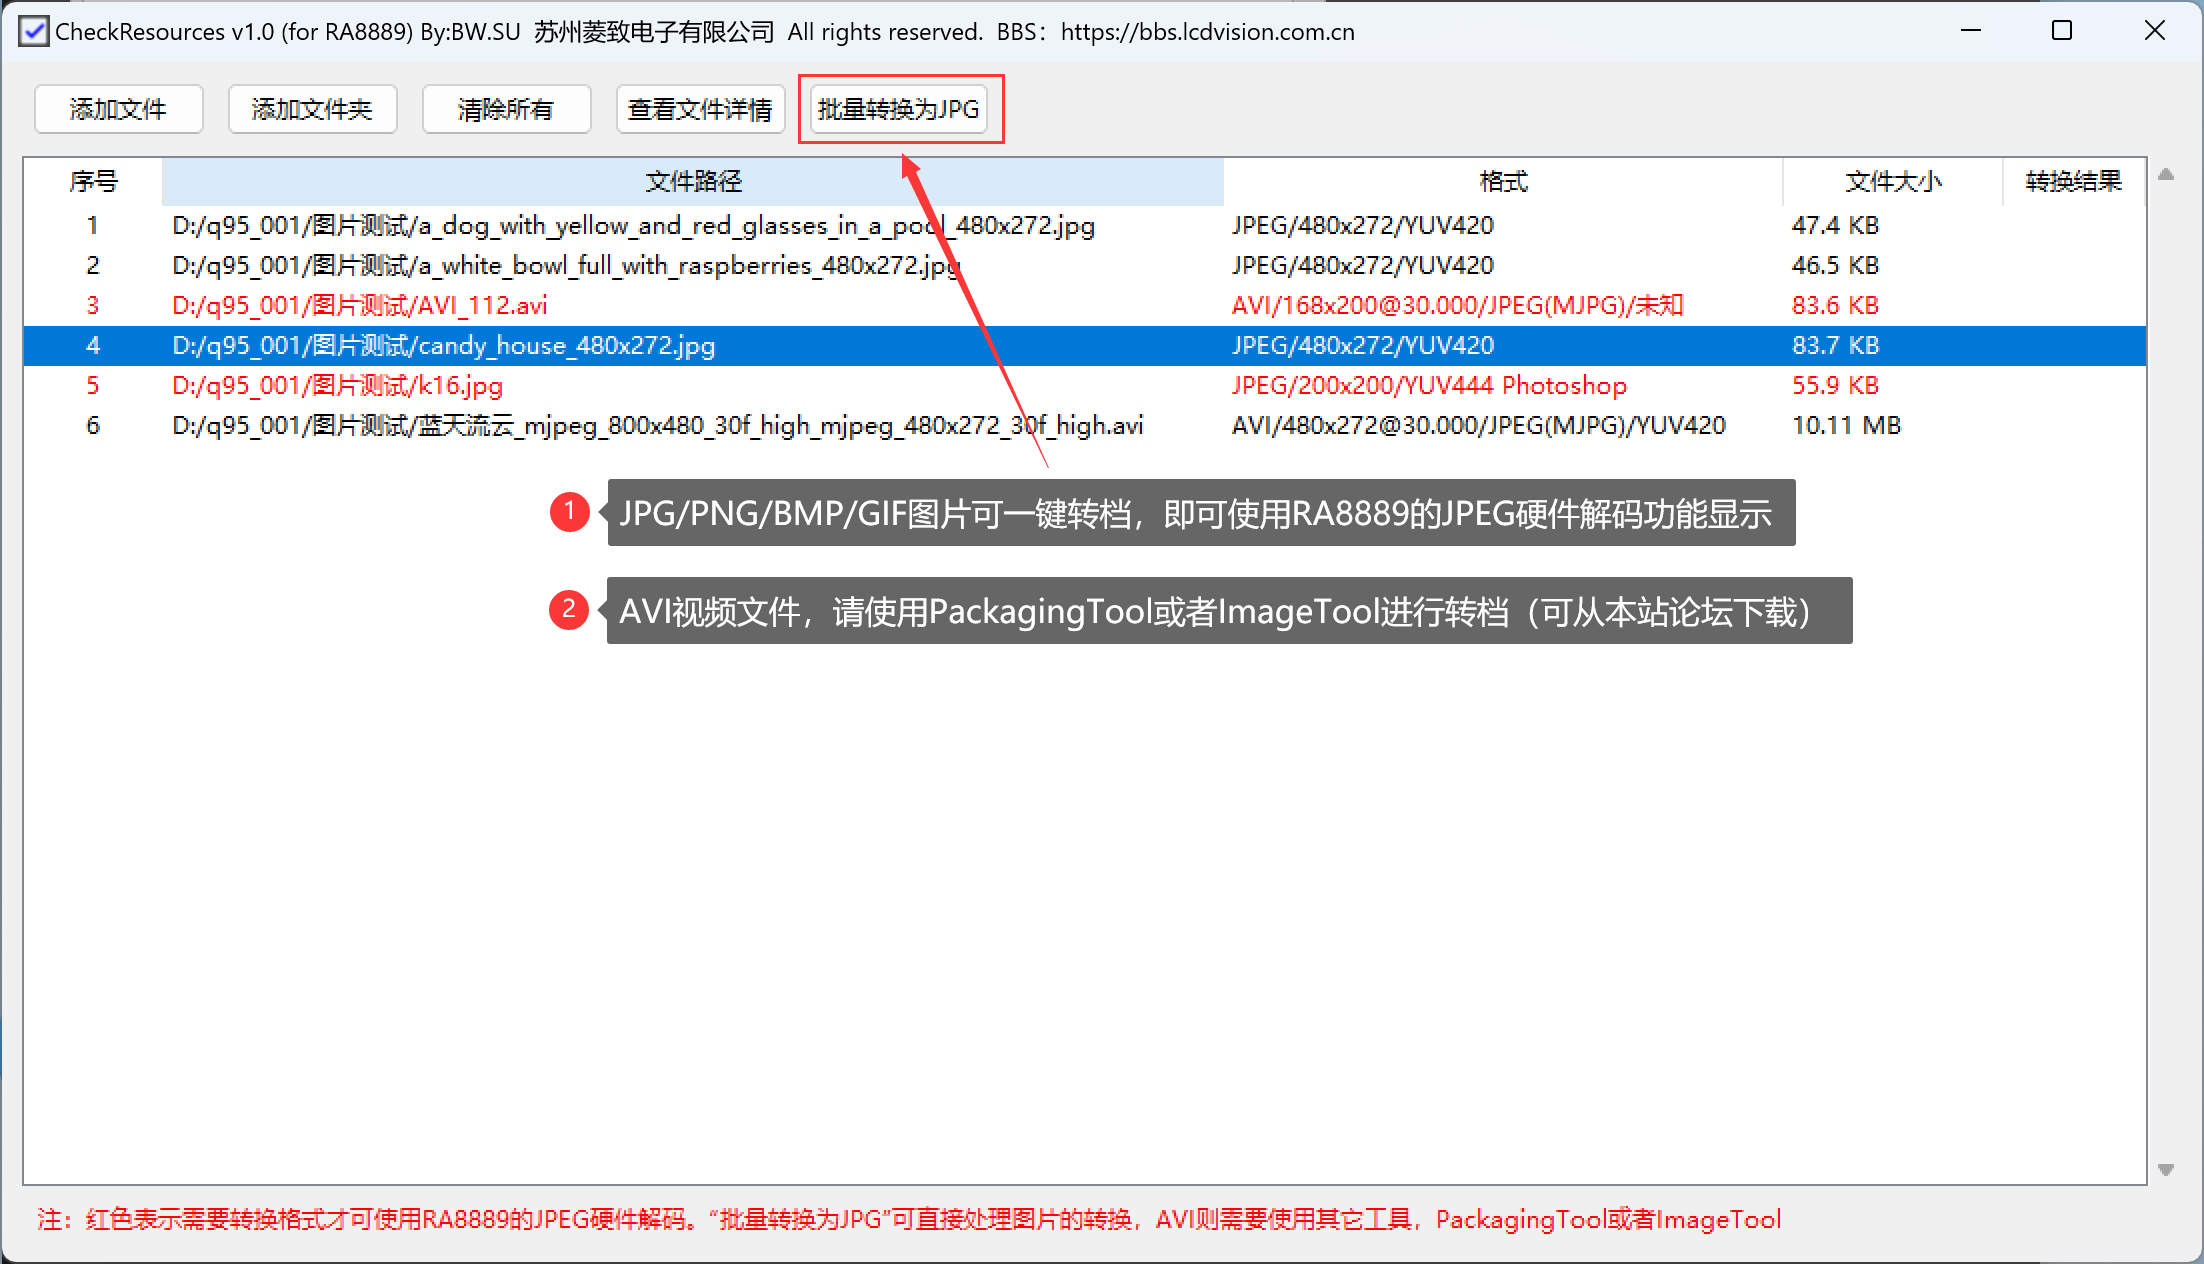Click the 添加文件 button

(118, 109)
